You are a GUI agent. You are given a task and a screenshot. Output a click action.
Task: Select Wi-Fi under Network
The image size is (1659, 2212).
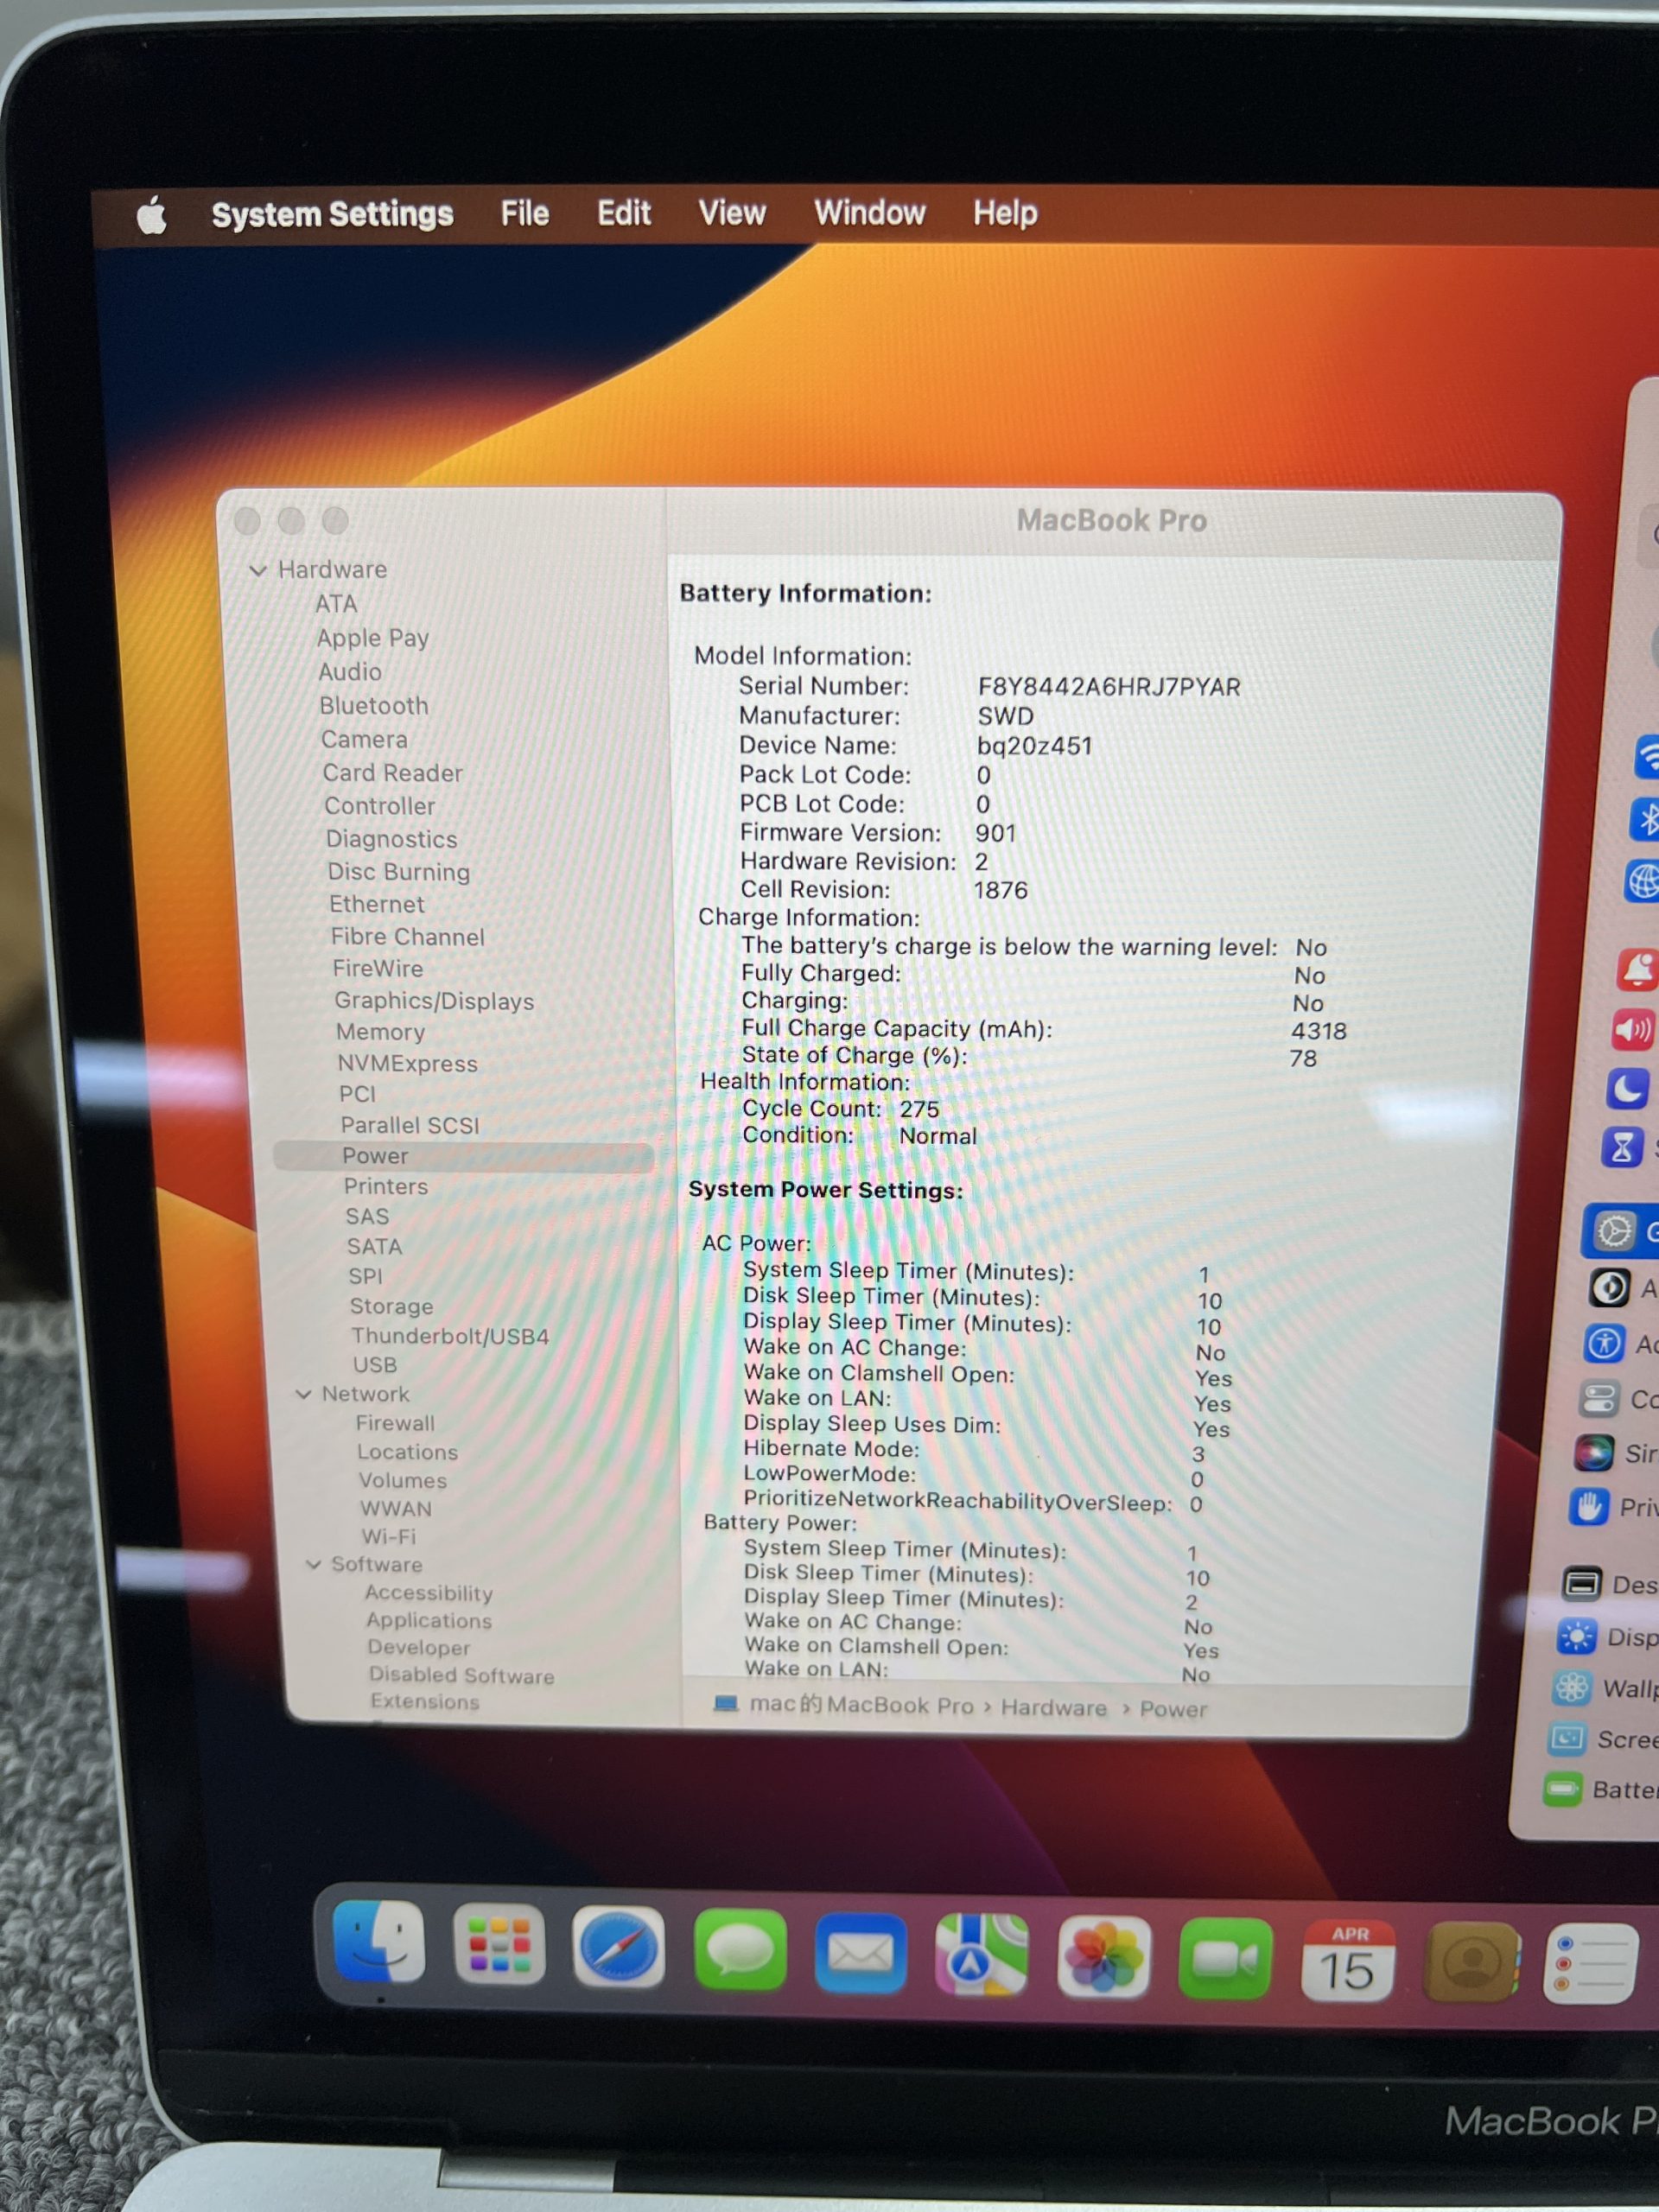[388, 1536]
